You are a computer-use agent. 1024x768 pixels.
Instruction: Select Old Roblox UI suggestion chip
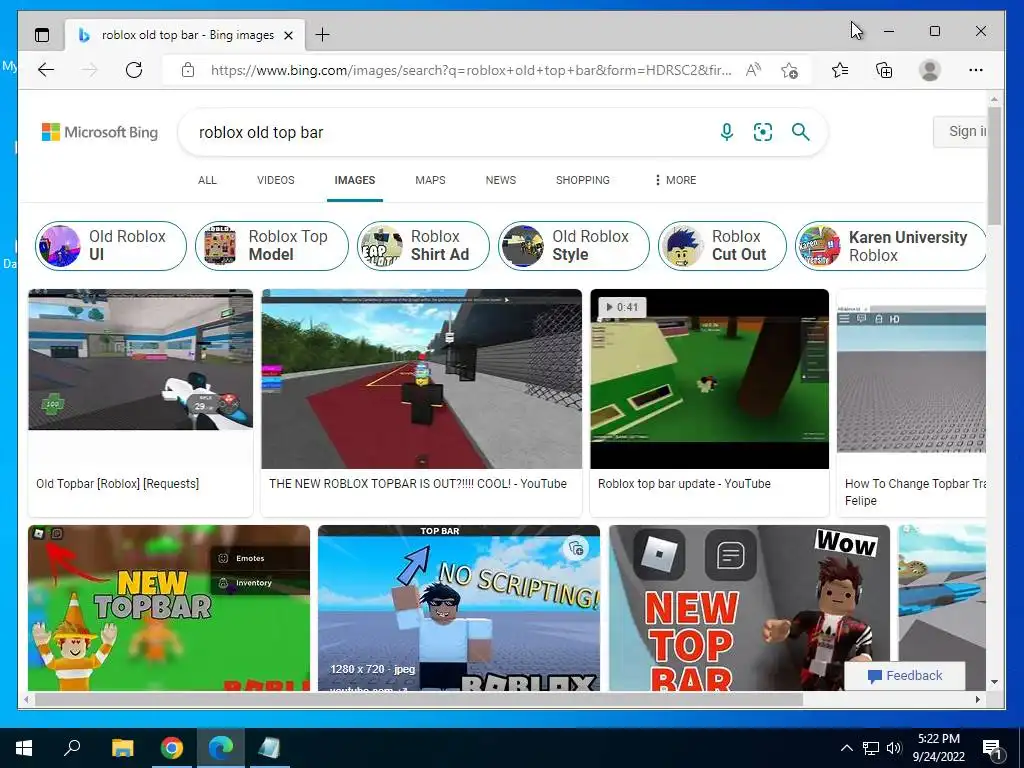(111, 246)
